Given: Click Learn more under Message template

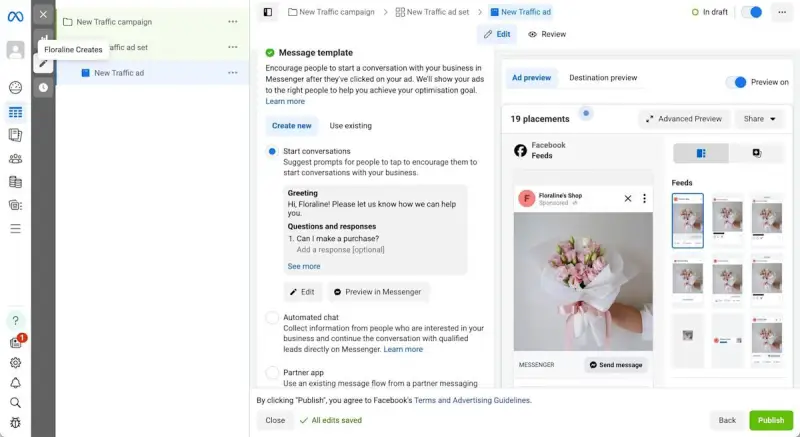Looking at the screenshot, I should 285,101.
